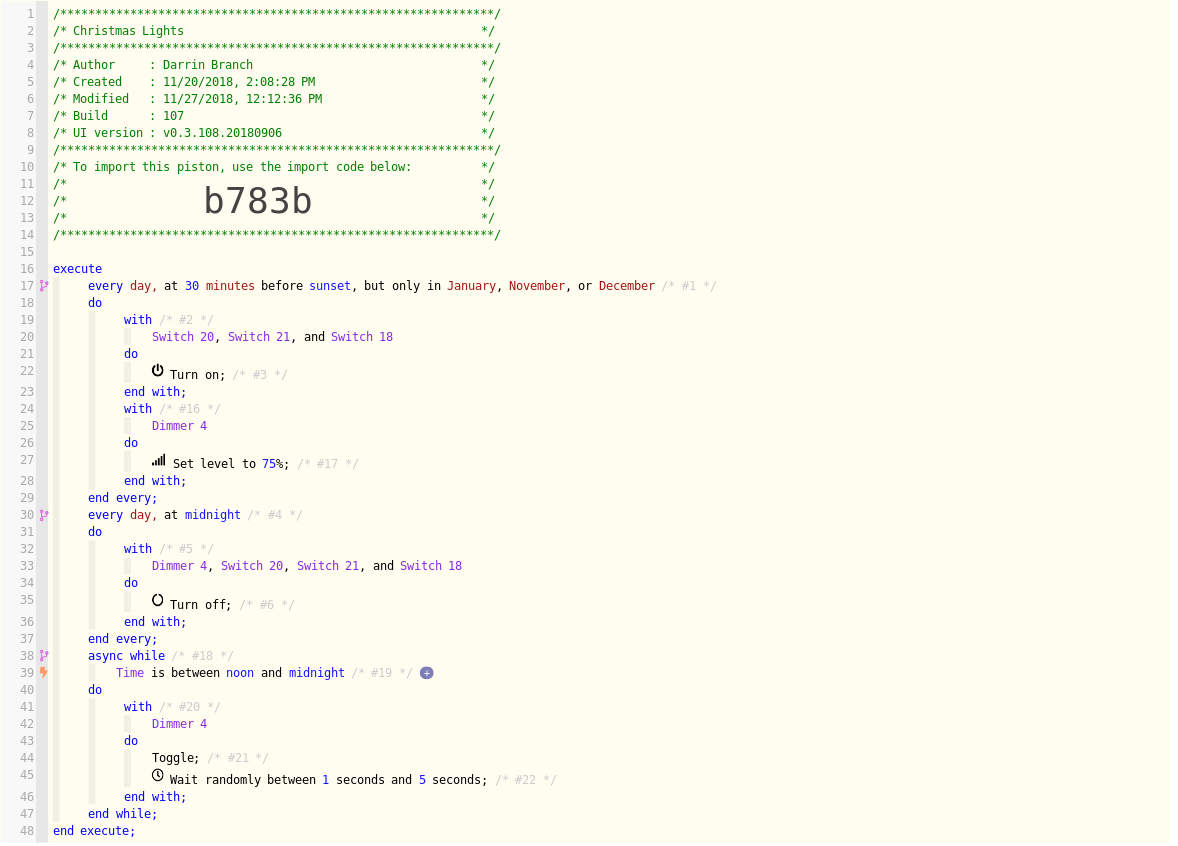Image resolution: width=1178 pixels, height=846 pixels.
Task: Click the author name 'Darrin Branch'
Action: pyautogui.click(x=210, y=67)
